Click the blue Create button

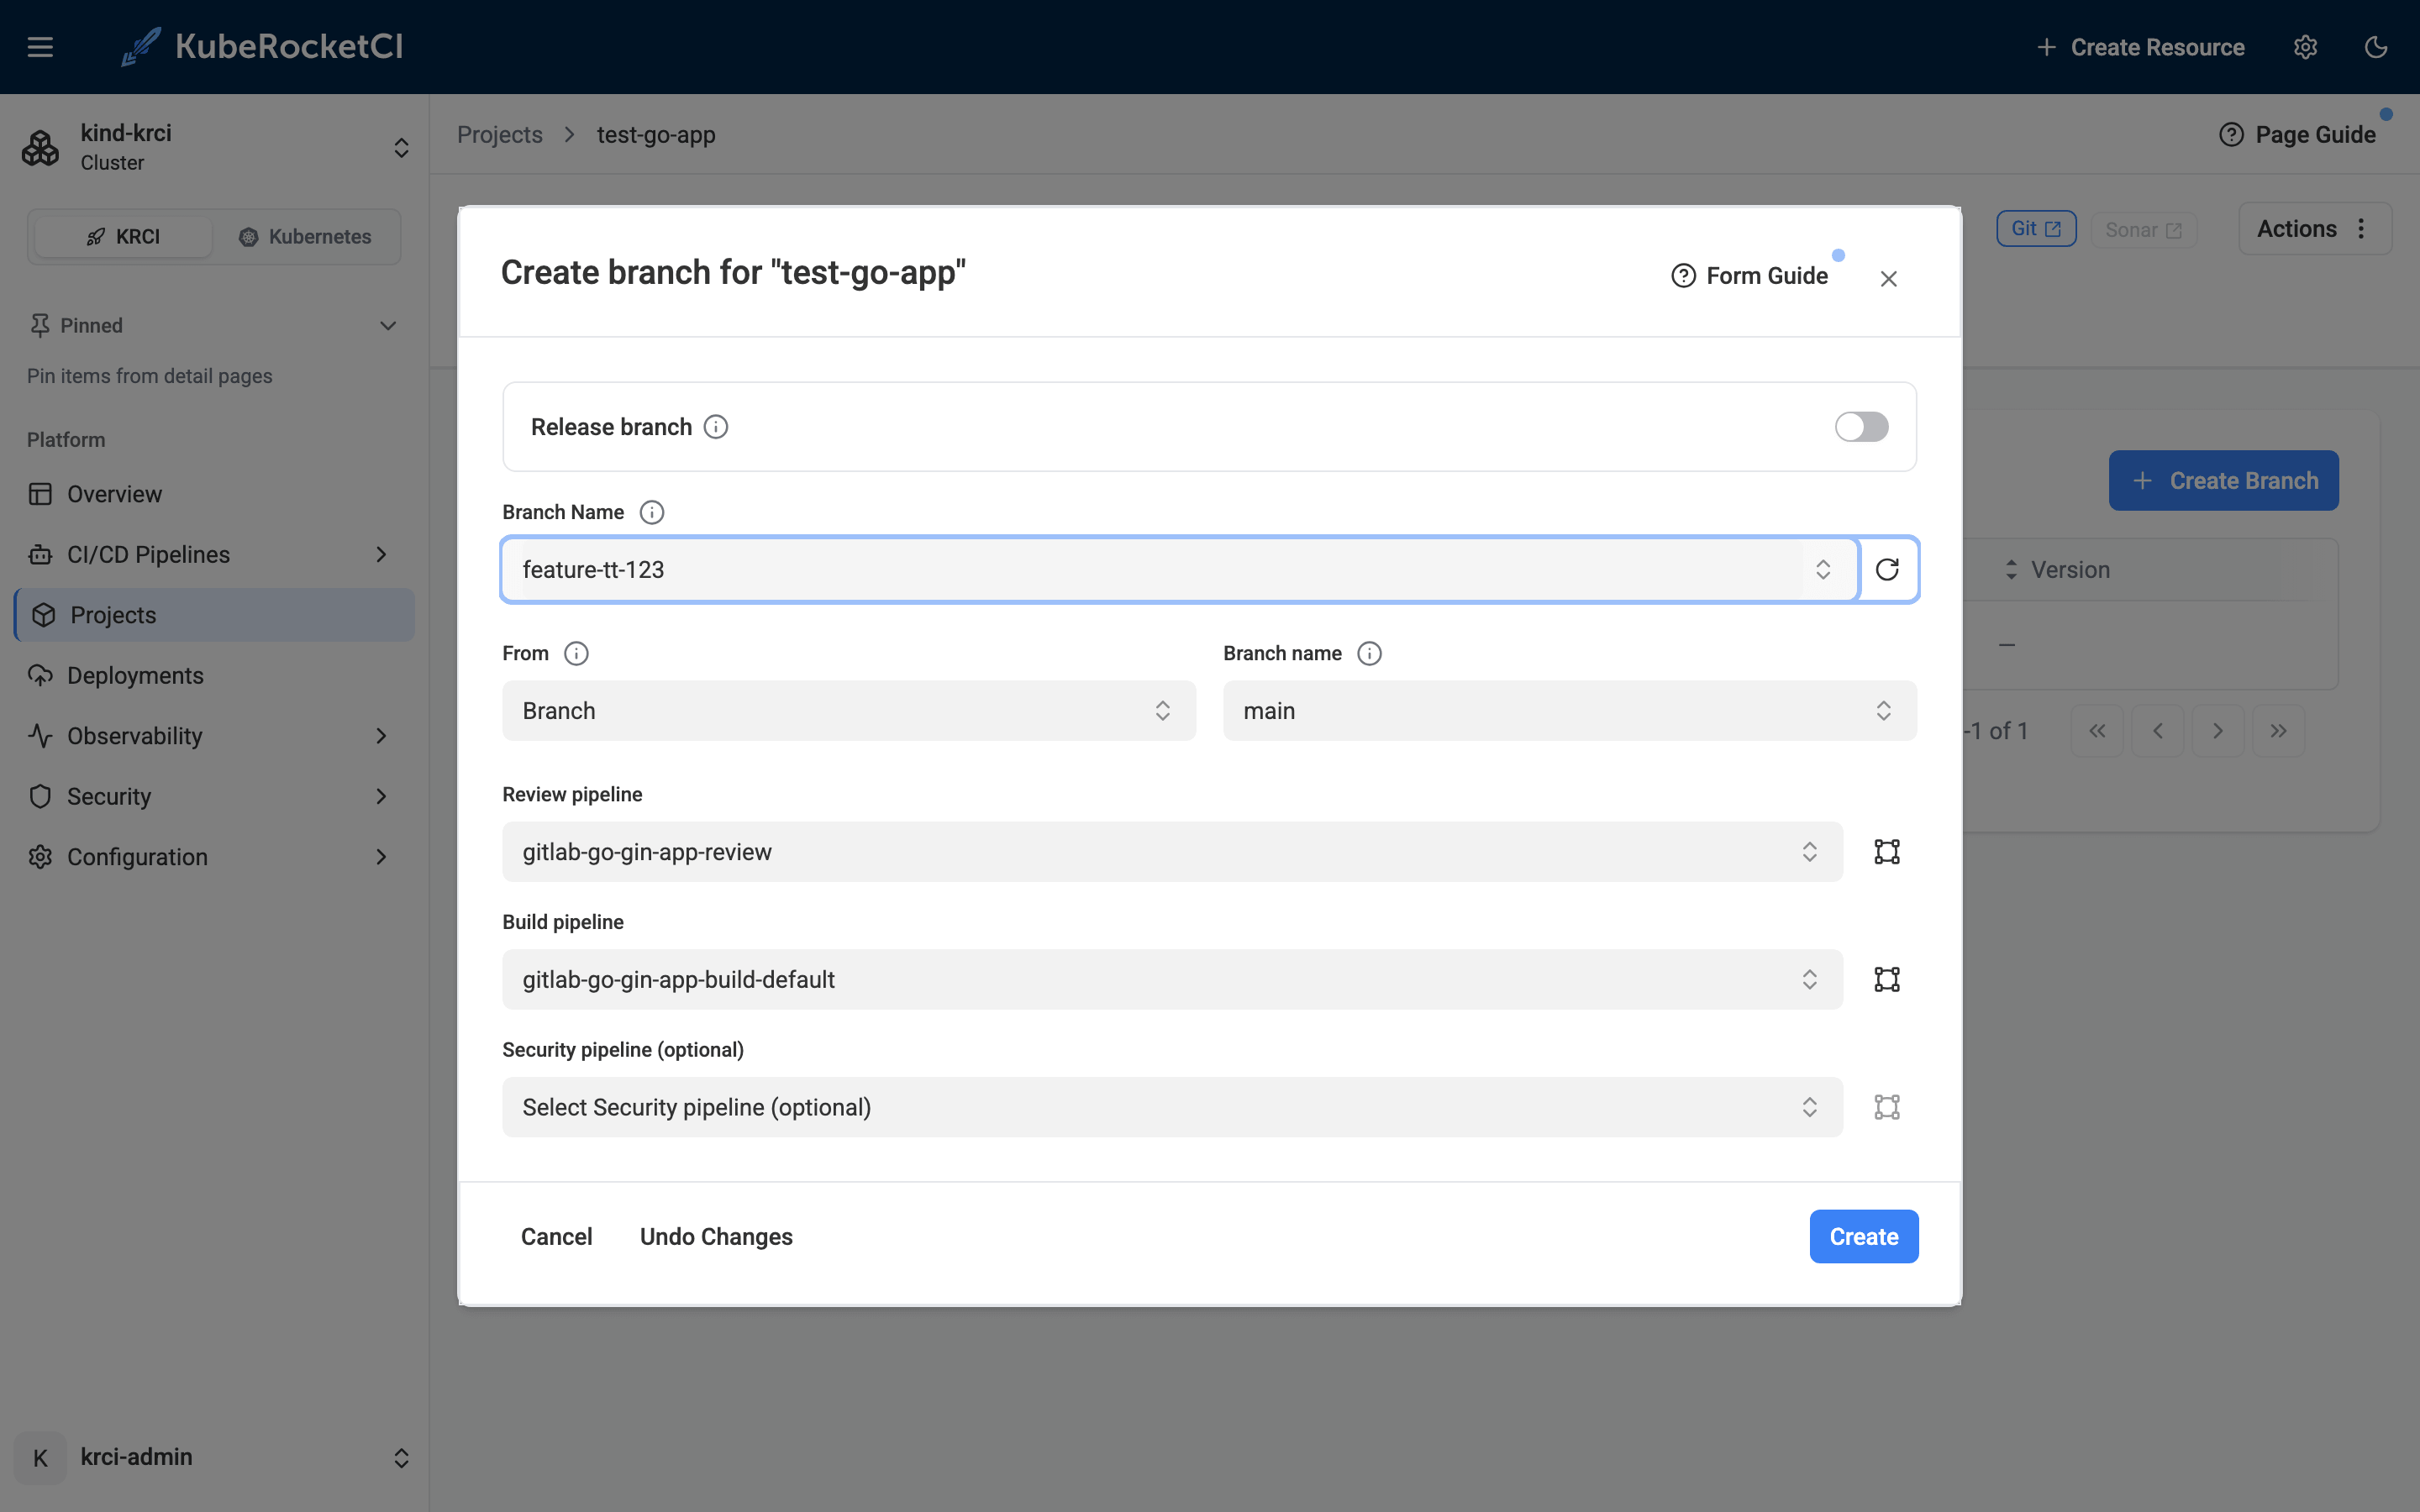pos(1864,1237)
